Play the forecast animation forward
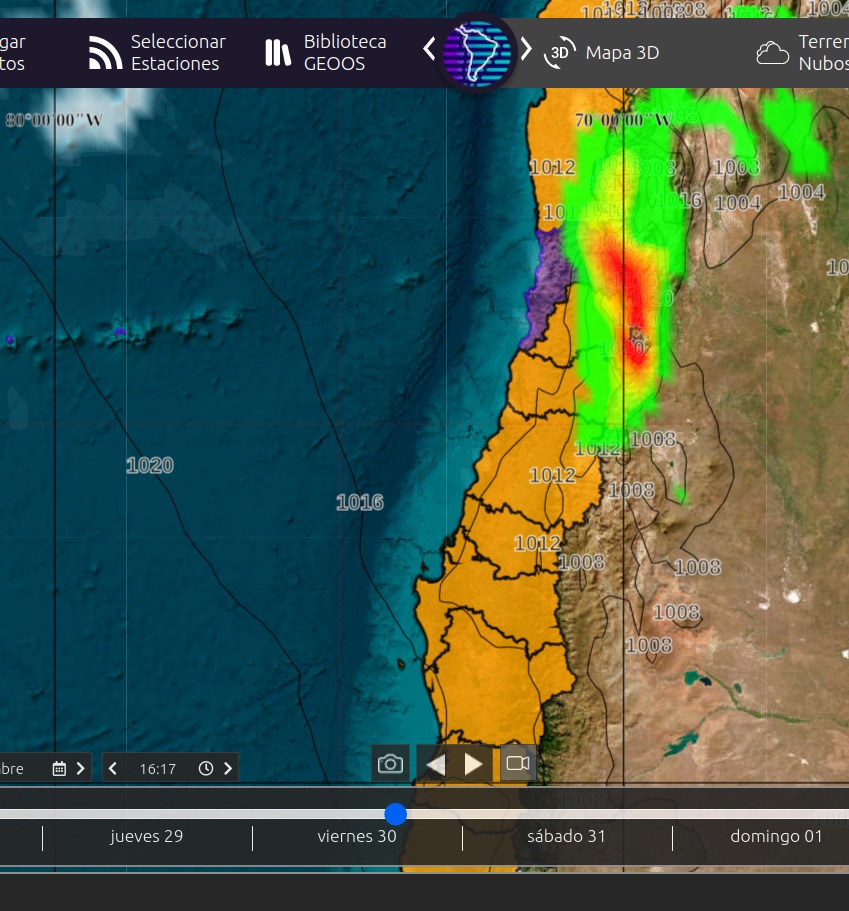 [474, 764]
